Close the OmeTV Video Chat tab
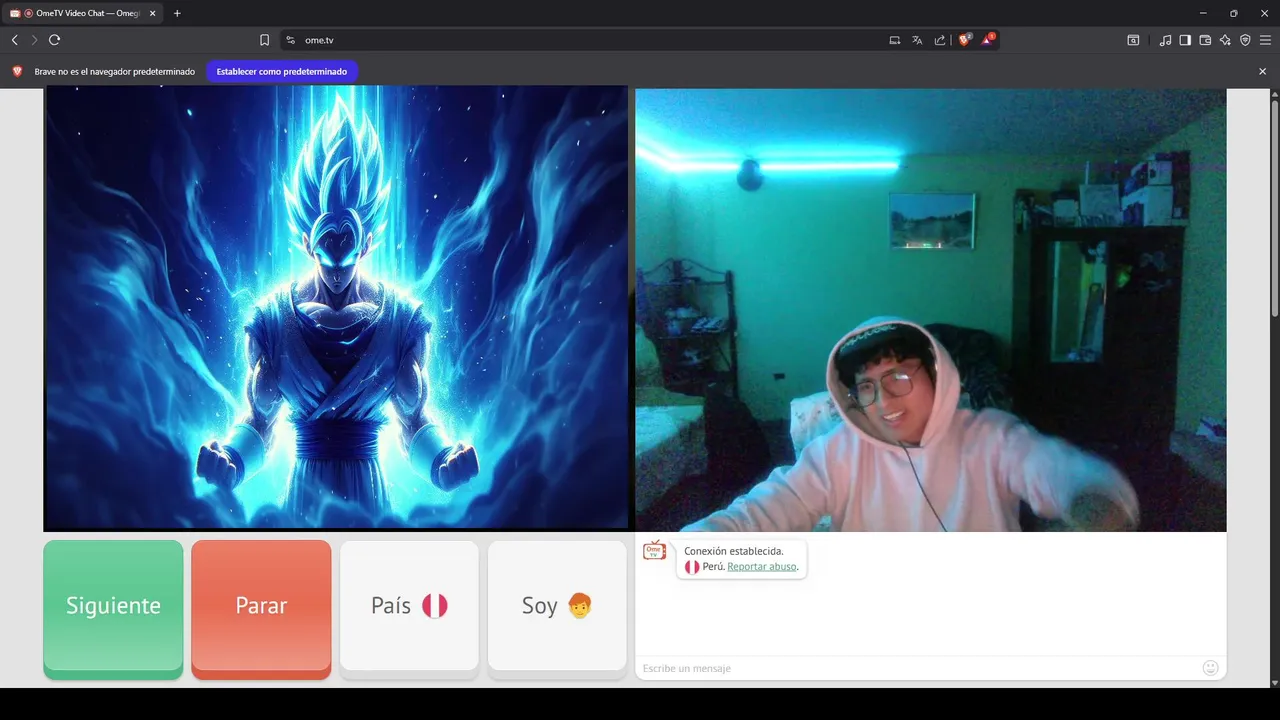 pyautogui.click(x=152, y=13)
